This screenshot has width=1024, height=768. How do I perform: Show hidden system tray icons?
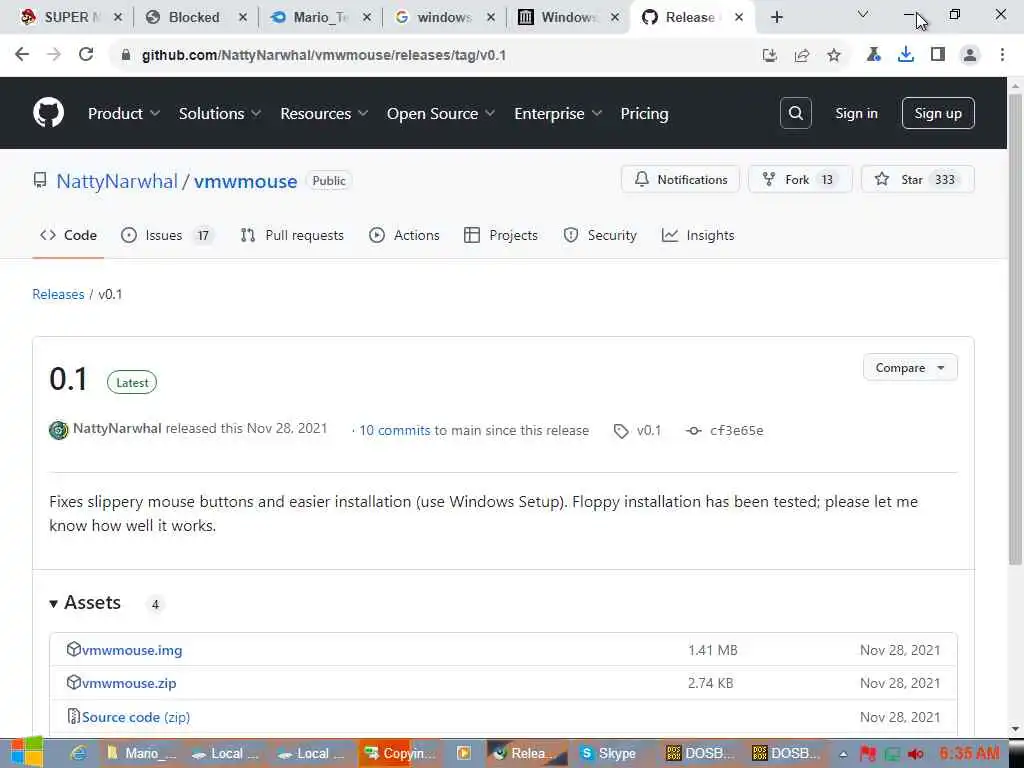point(843,754)
